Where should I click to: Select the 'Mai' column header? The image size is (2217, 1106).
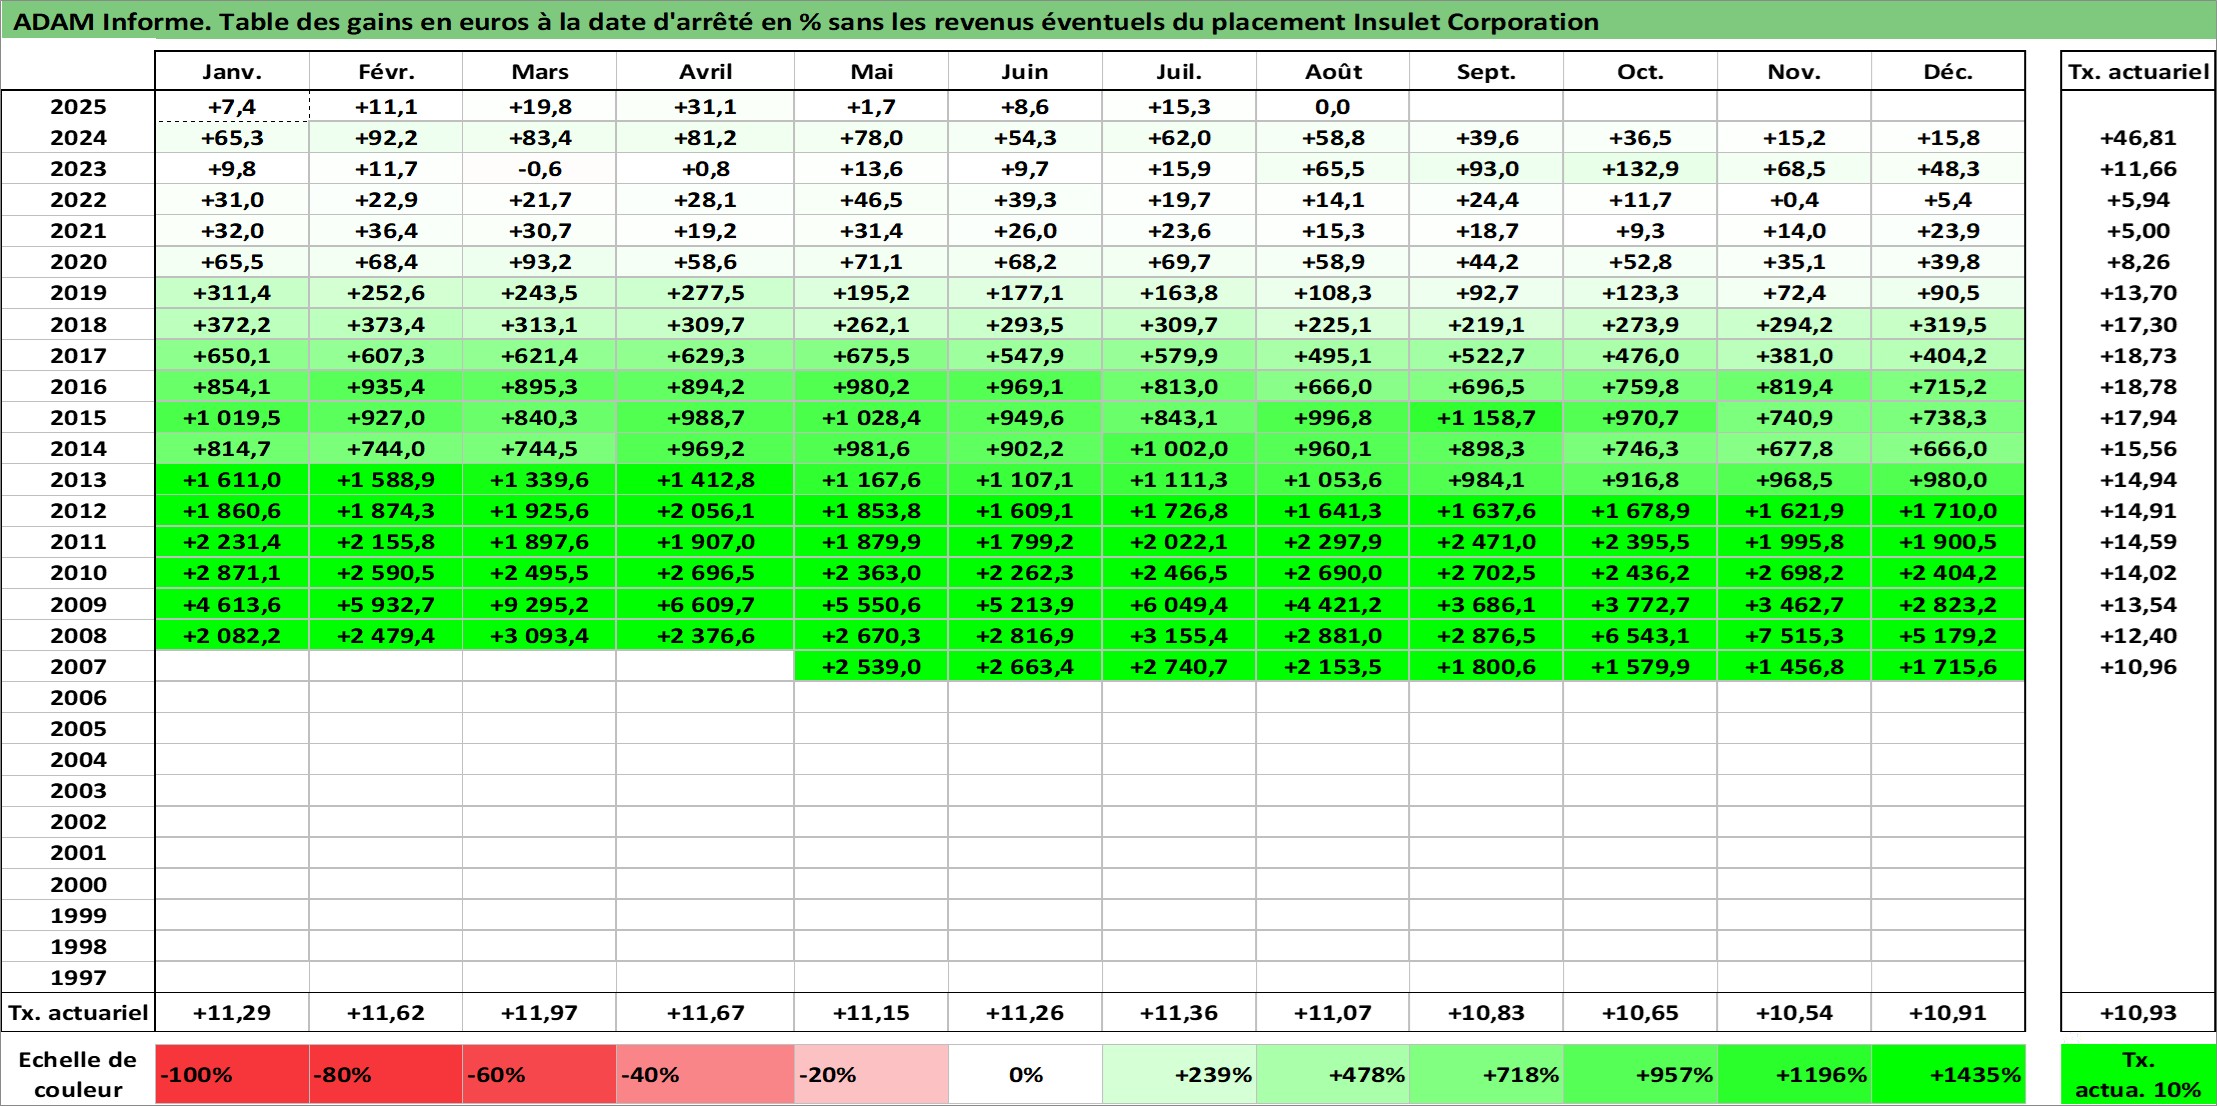click(871, 72)
